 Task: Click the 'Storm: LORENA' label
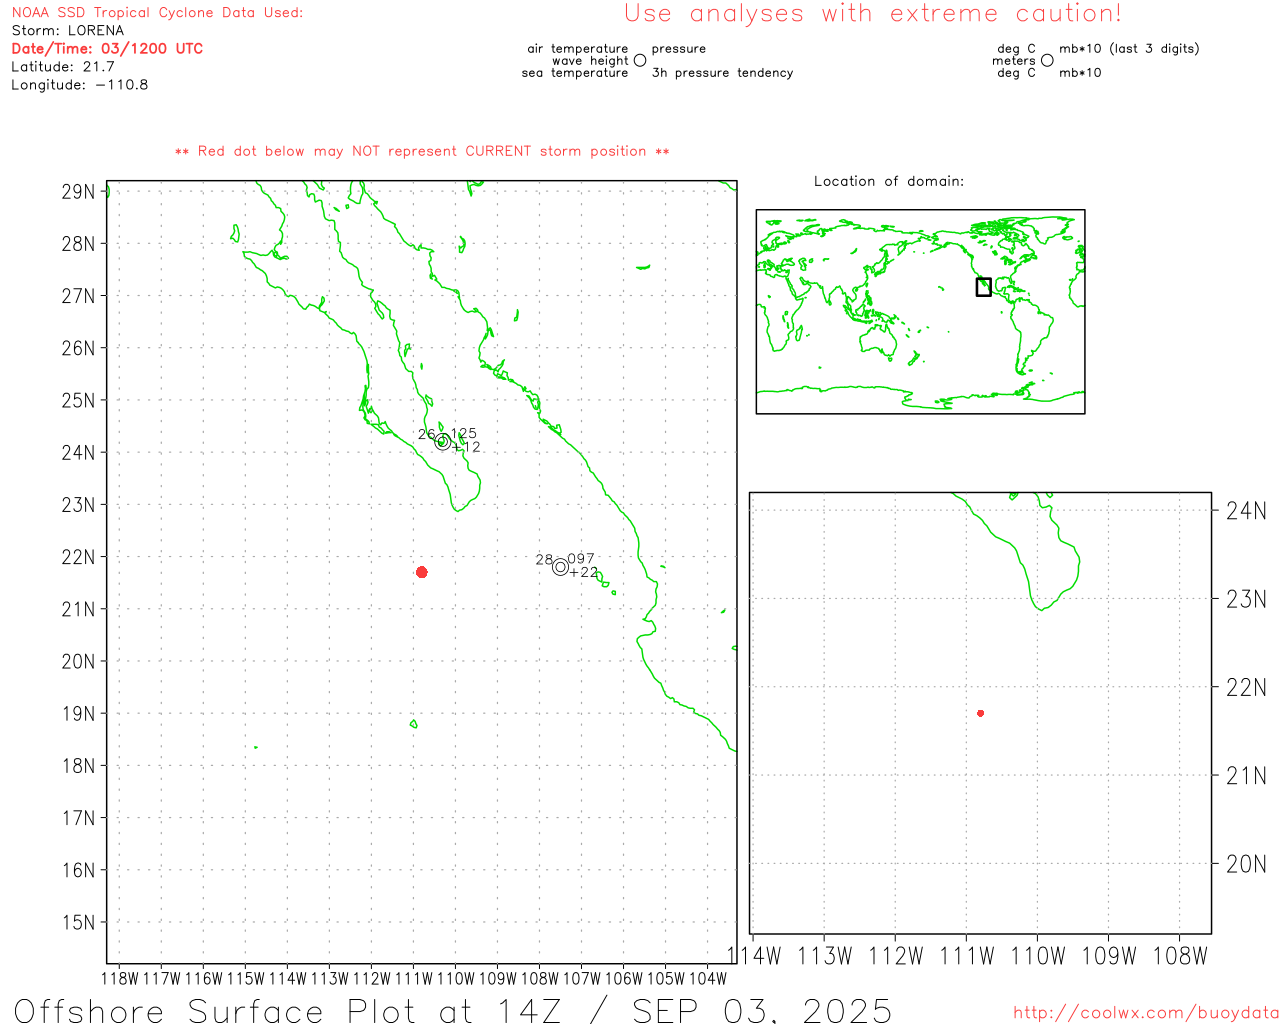[x=68, y=31]
